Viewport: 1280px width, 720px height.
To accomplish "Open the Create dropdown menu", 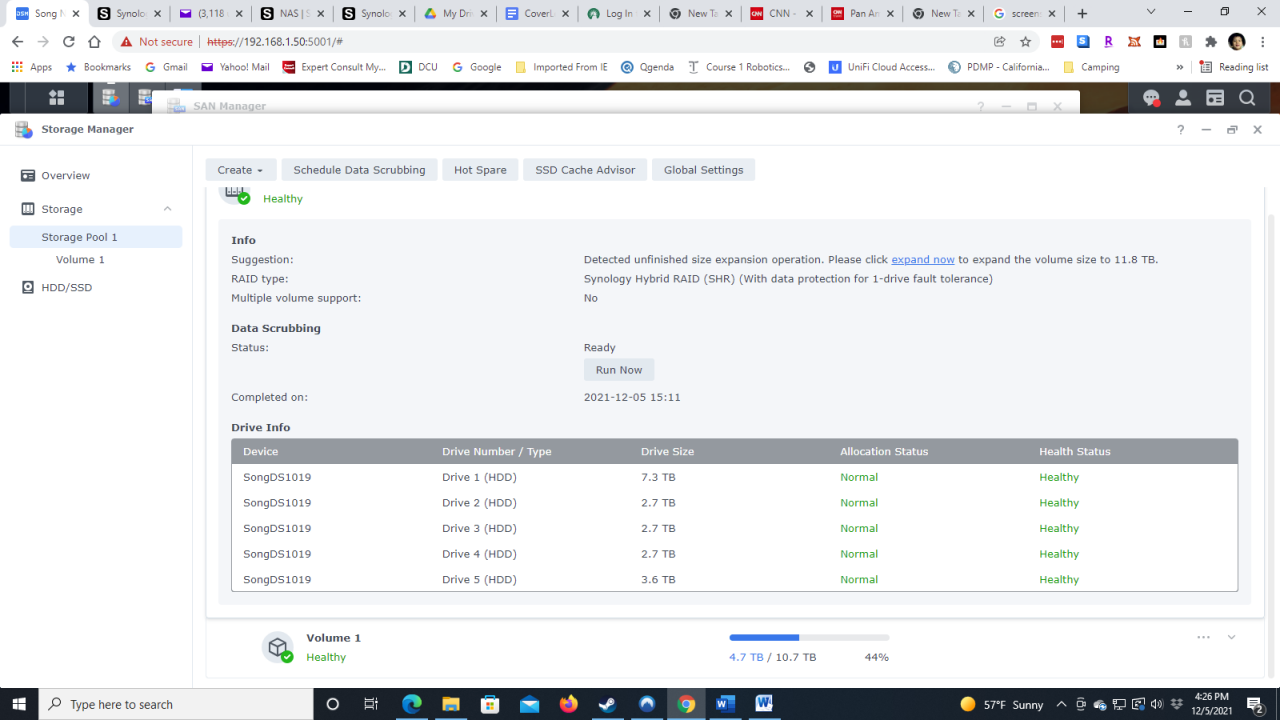I will tap(240, 170).
